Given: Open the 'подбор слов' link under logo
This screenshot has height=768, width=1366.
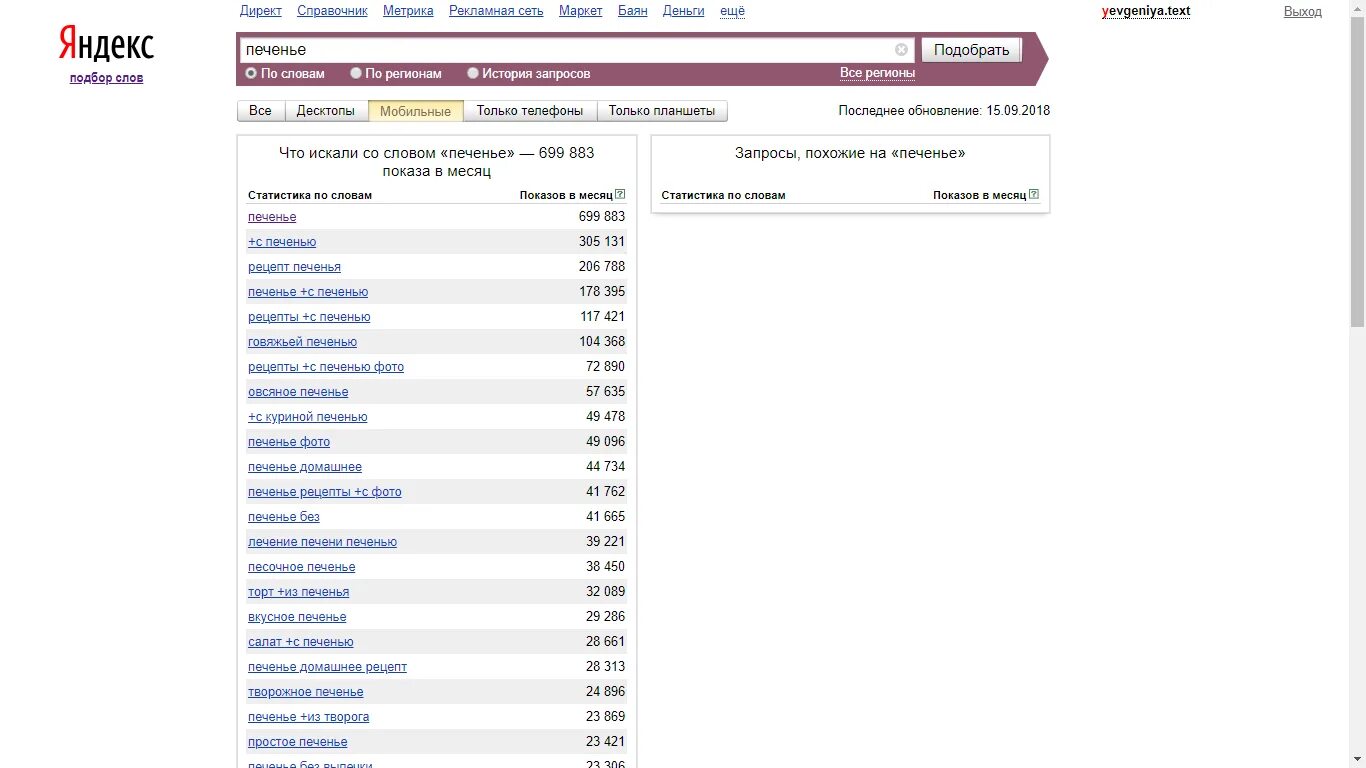Looking at the screenshot, I should click(107, 78).
